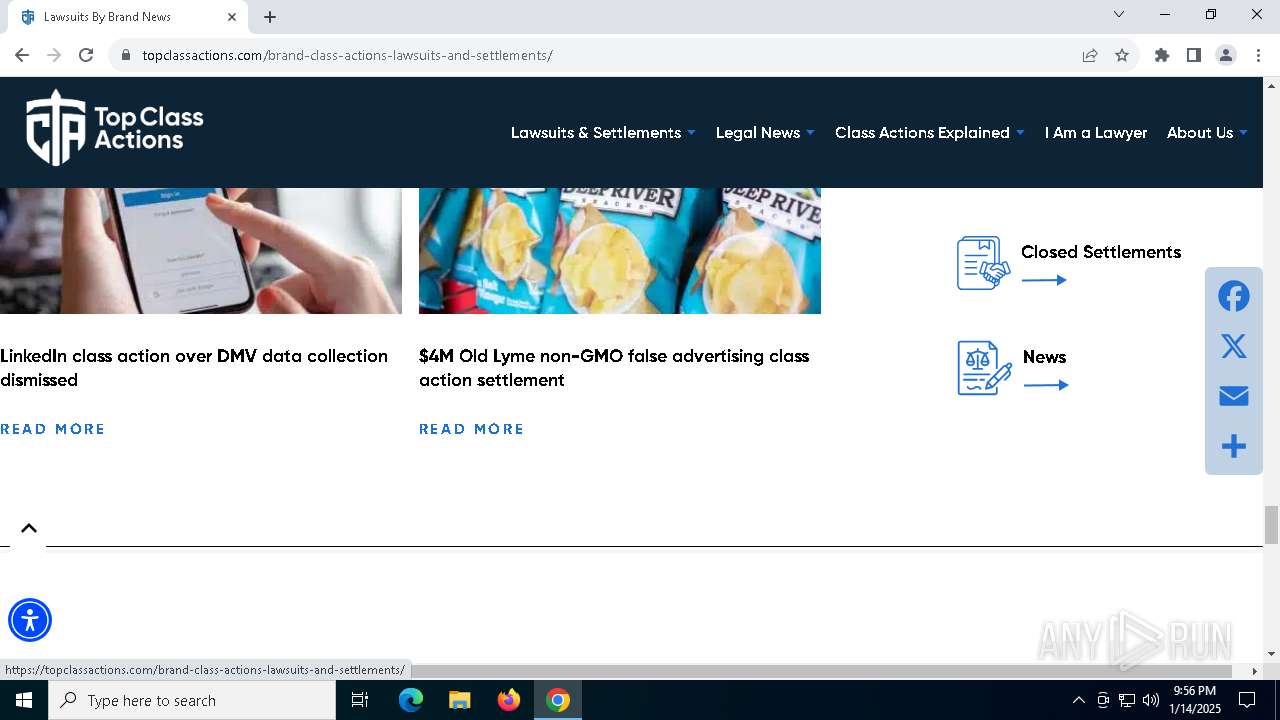Viewport: 1280px width, 720px height.
Task: Read more on Old Lyme settlement
Action: point(472,429)
